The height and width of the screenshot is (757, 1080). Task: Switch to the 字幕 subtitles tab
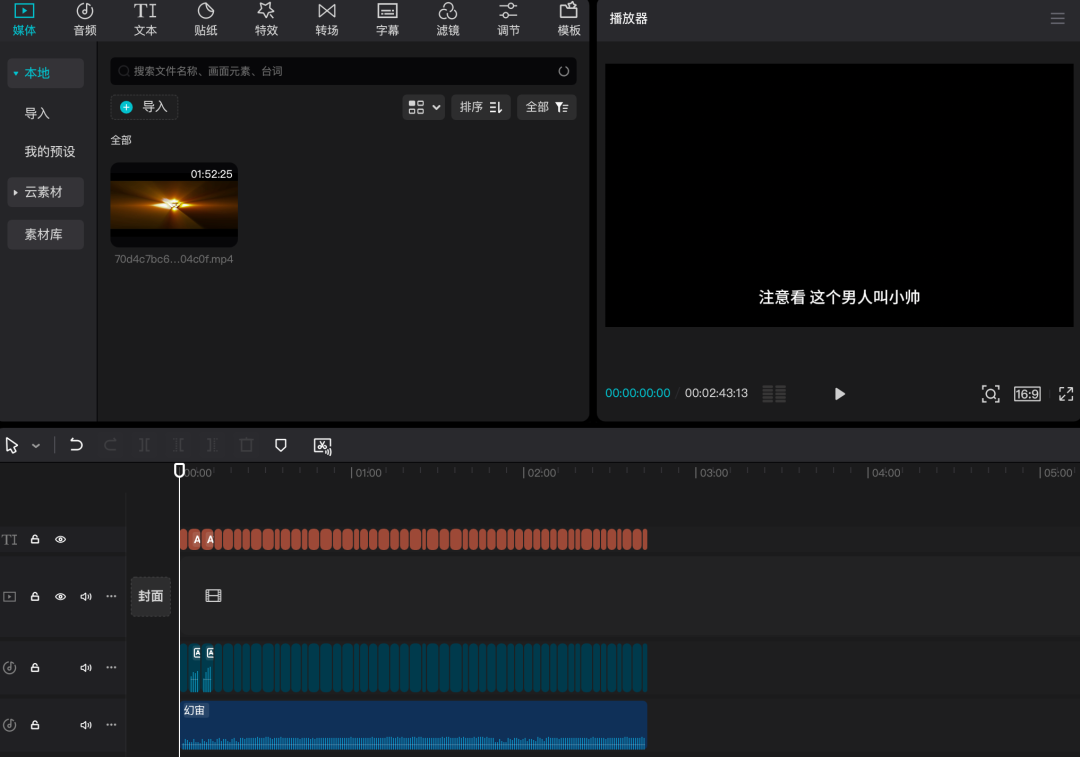[387, 19]
